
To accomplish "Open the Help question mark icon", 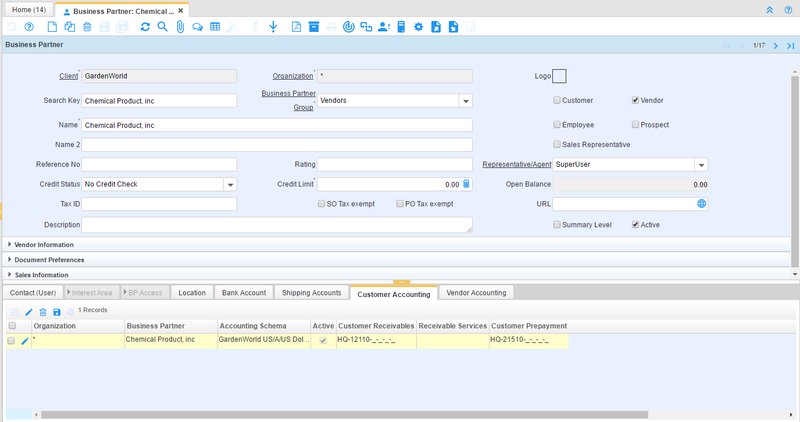I will click(x=29, y=27).
